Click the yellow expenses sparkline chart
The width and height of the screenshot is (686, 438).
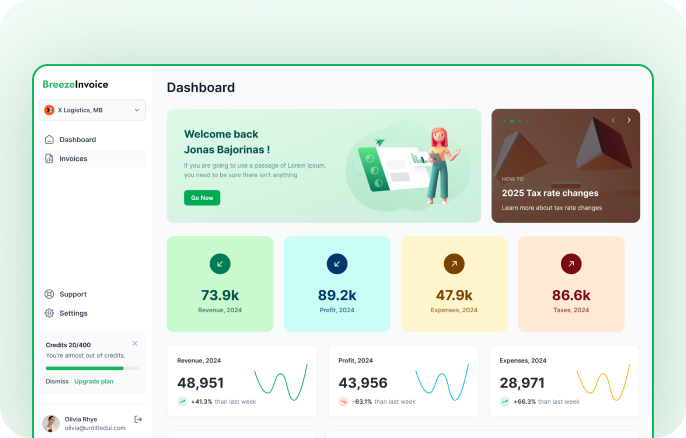coord(603,382)
